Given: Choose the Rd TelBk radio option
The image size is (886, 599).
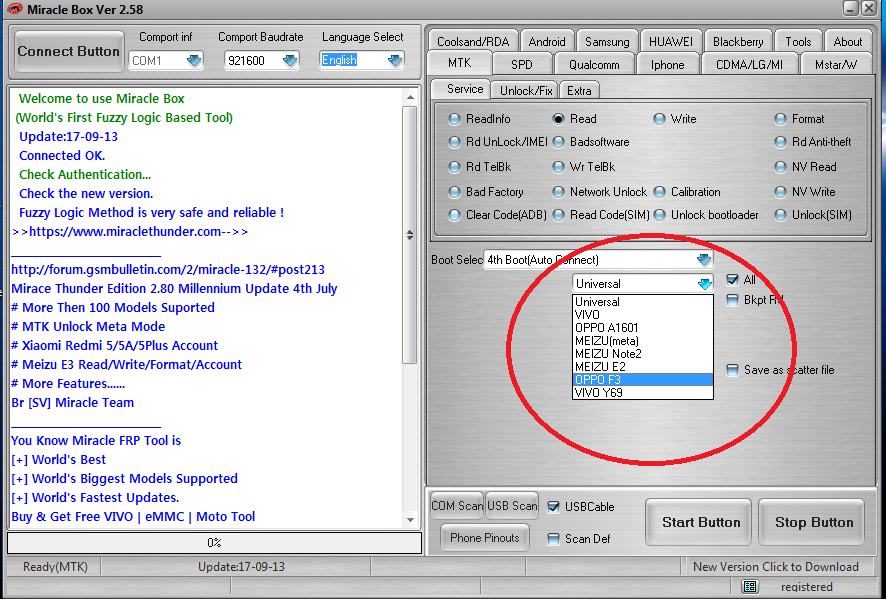Looking at the screenshot, I should [454, 167].
